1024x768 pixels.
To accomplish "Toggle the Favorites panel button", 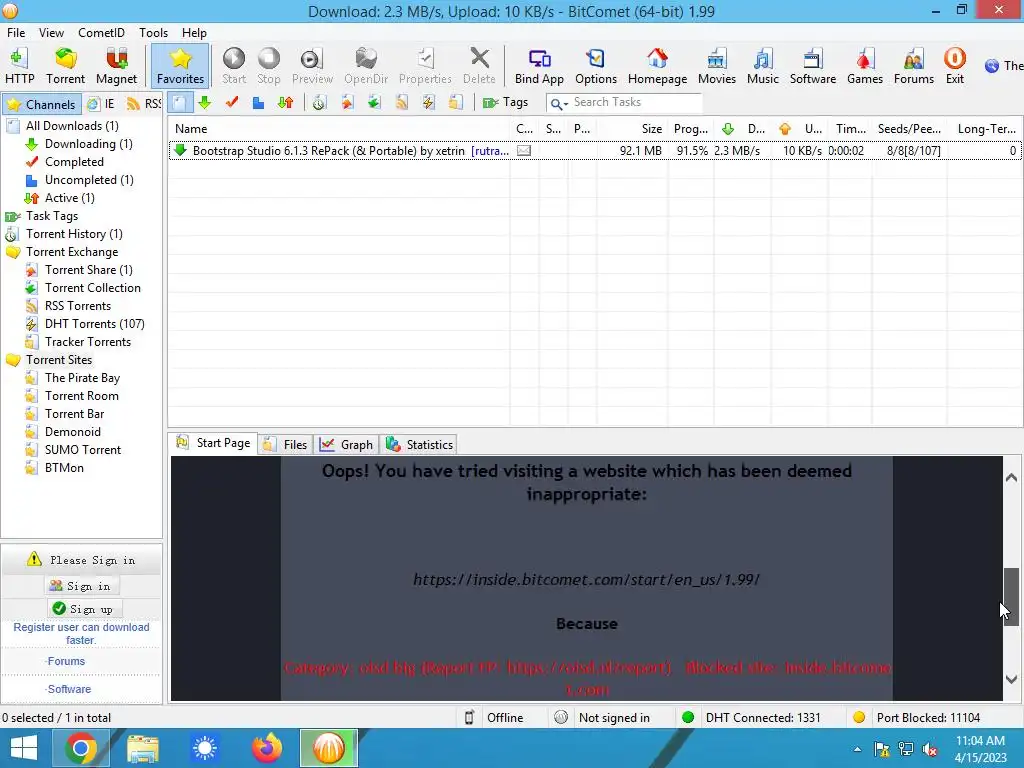I will 180,66.
